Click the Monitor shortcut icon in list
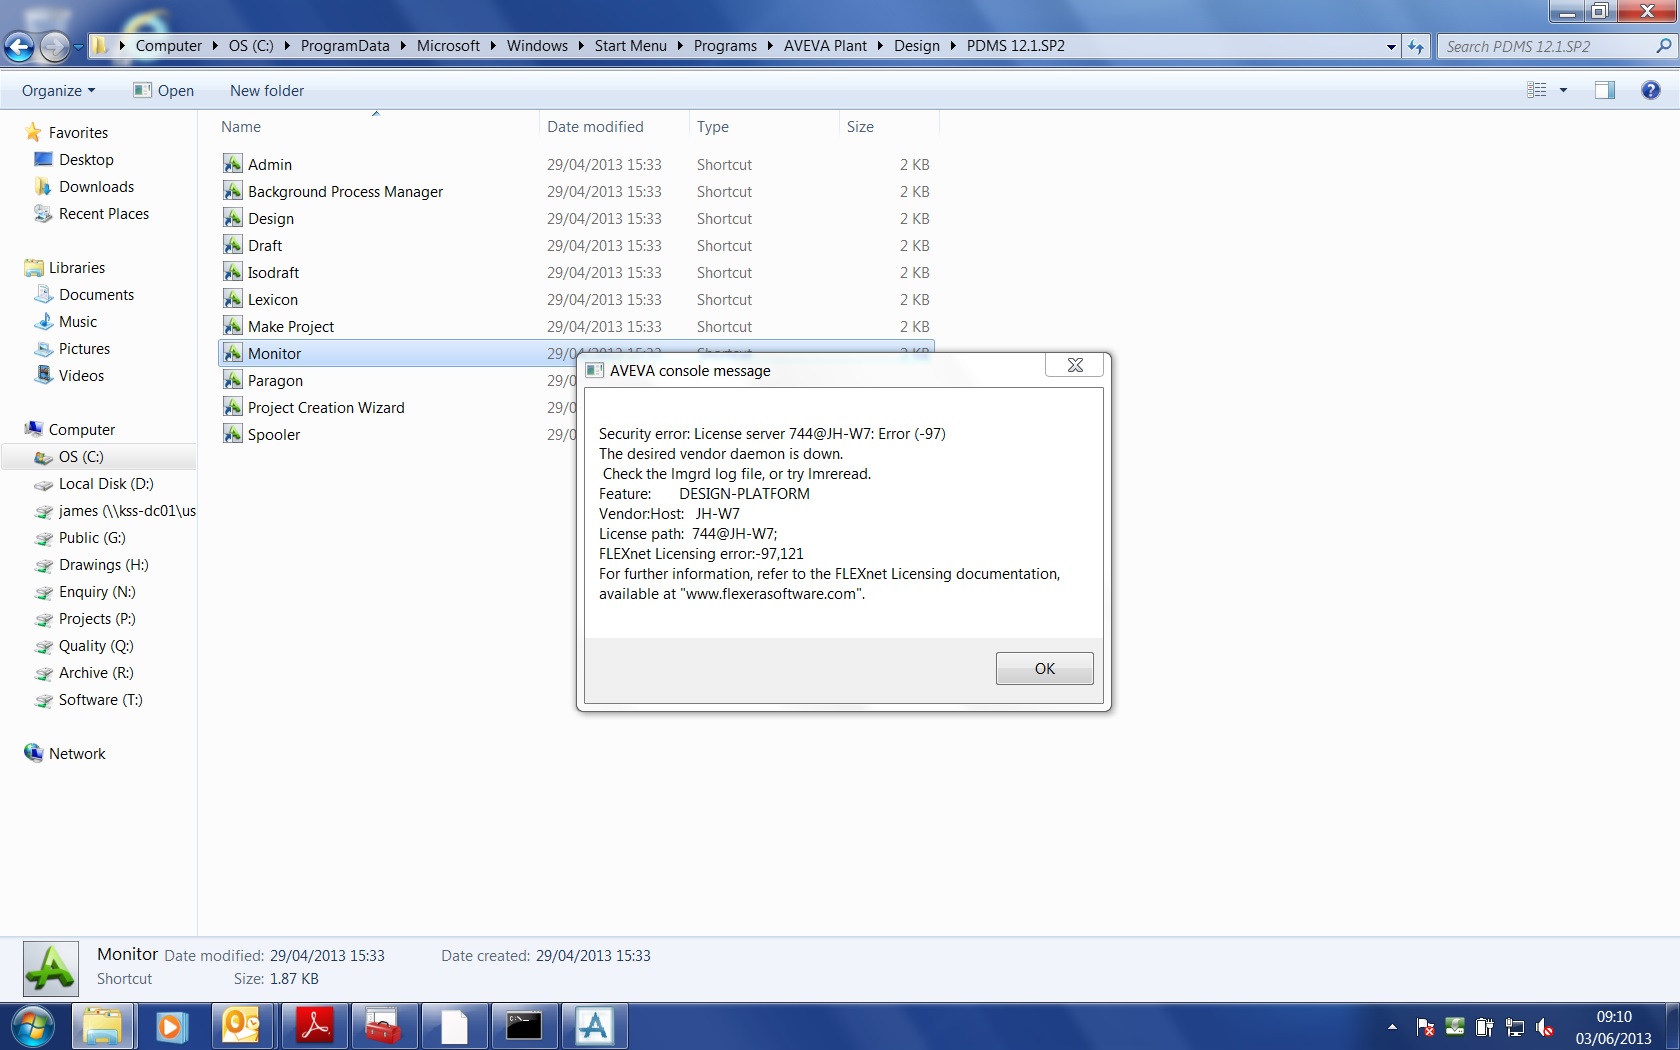The image size is (1680, 1050). tap(233, 353)
